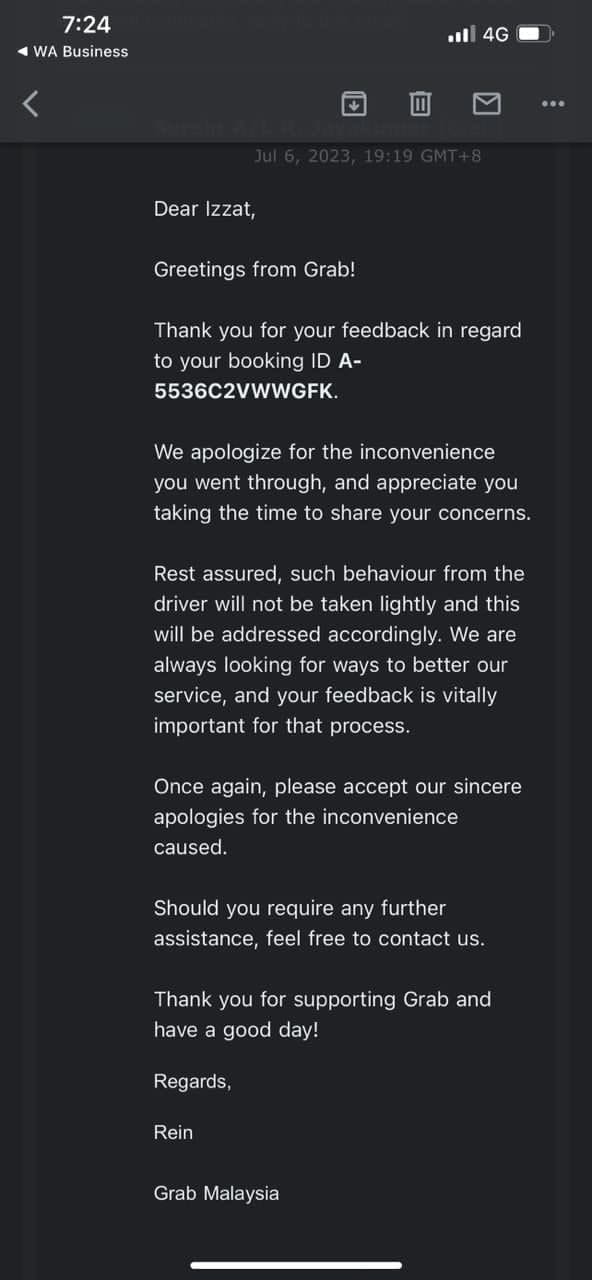Open the three-dot more options menu

553,103
